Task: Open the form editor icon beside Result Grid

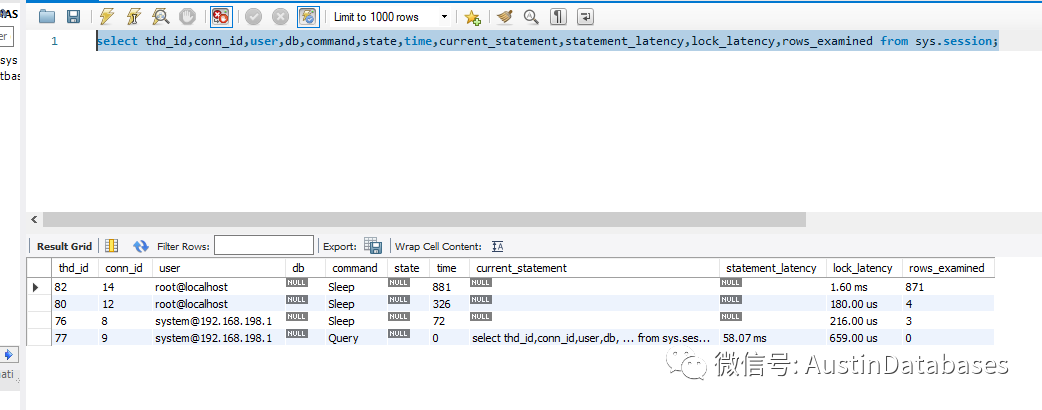Action: coord(112,246)
